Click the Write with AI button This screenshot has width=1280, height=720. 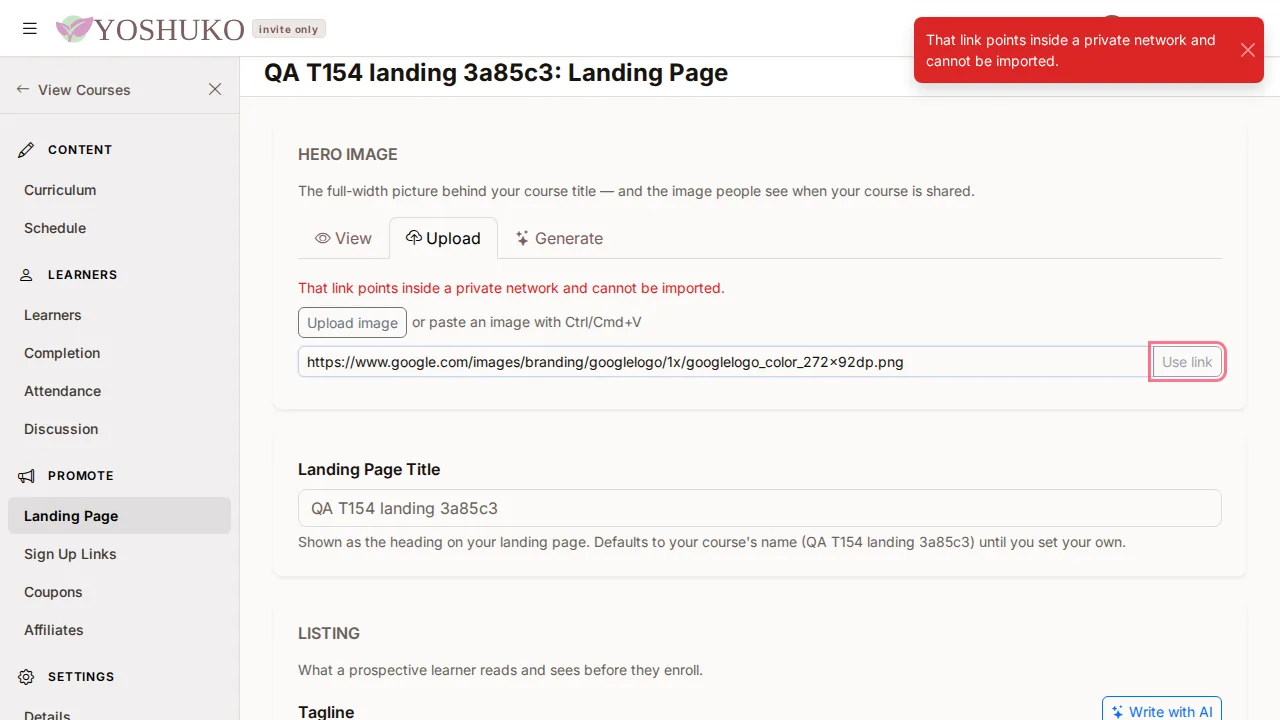tap(1162, 710)
